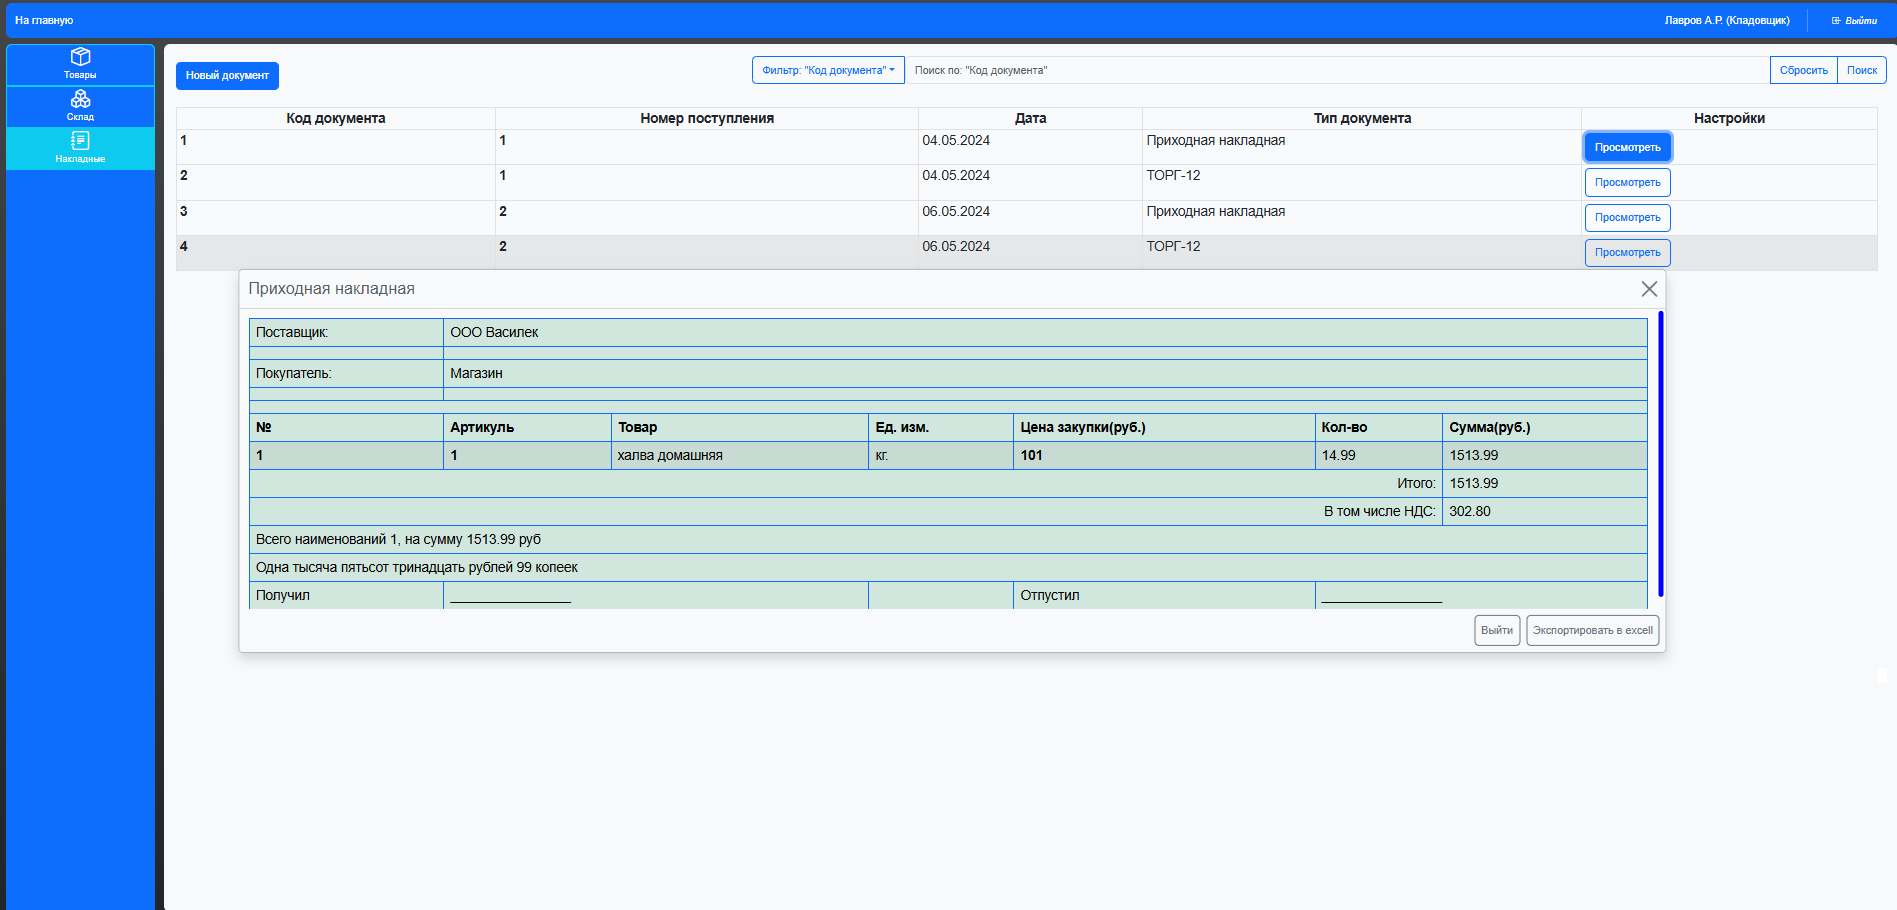The width and height of the screenshot is (1897, 910).
Task: View document 4 ТОРГ-12 dated 06.05.2024
Action: 1627,252
